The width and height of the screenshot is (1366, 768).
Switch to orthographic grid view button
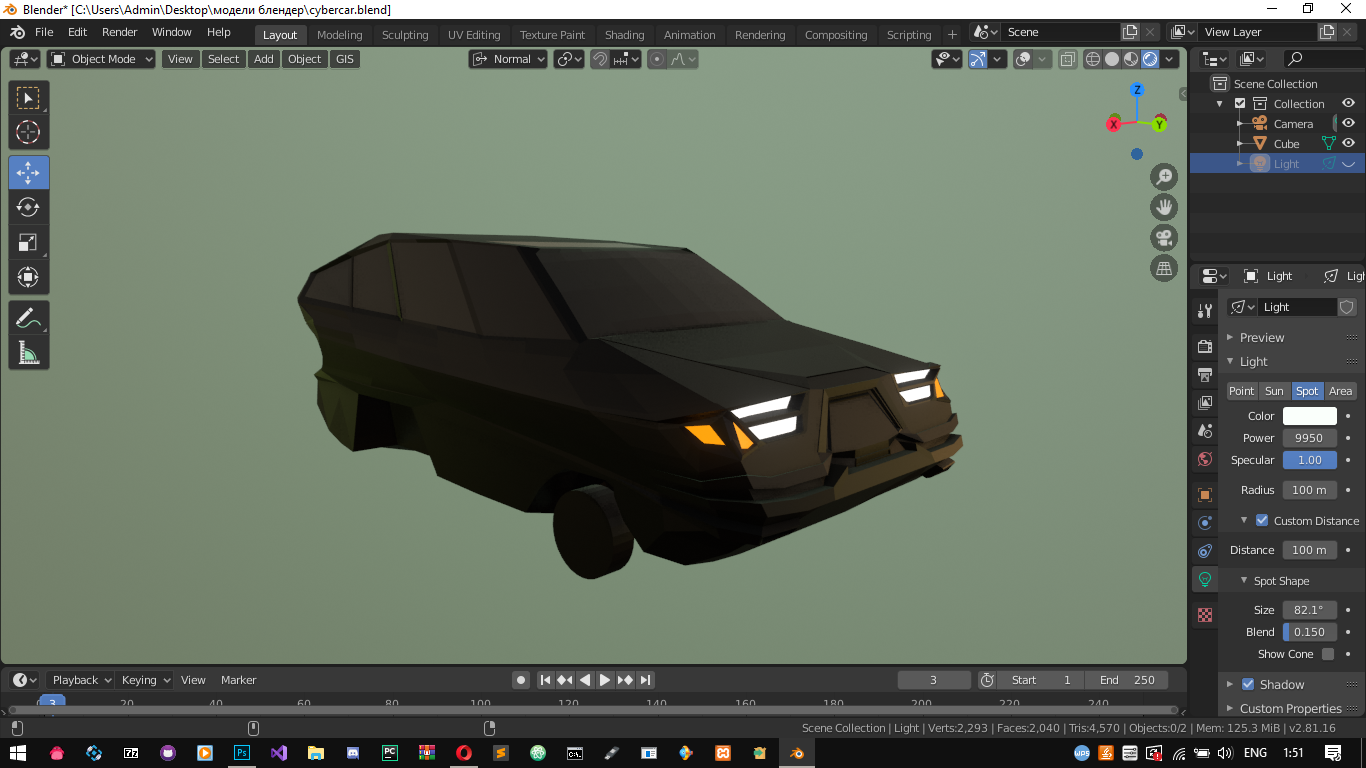[x=1164, y=268]
